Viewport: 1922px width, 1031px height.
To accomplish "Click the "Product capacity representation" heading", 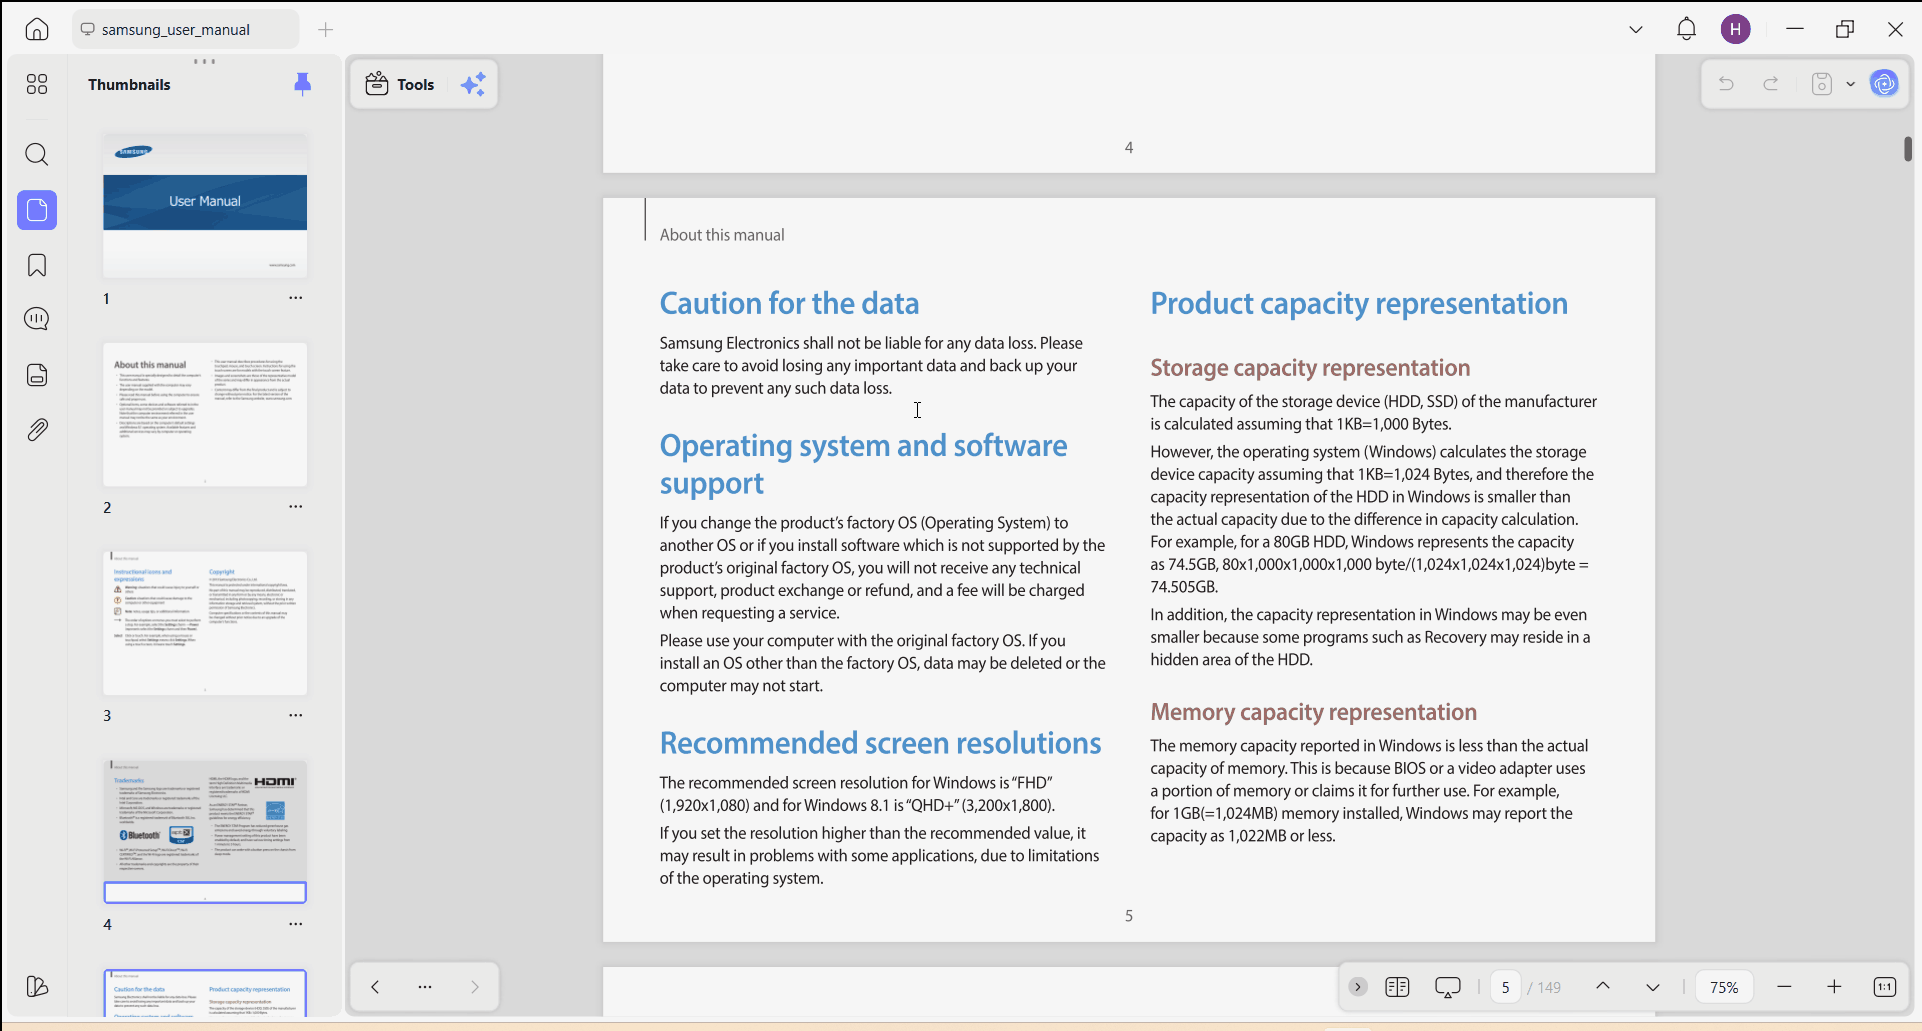I will [x=1359, y=304].
